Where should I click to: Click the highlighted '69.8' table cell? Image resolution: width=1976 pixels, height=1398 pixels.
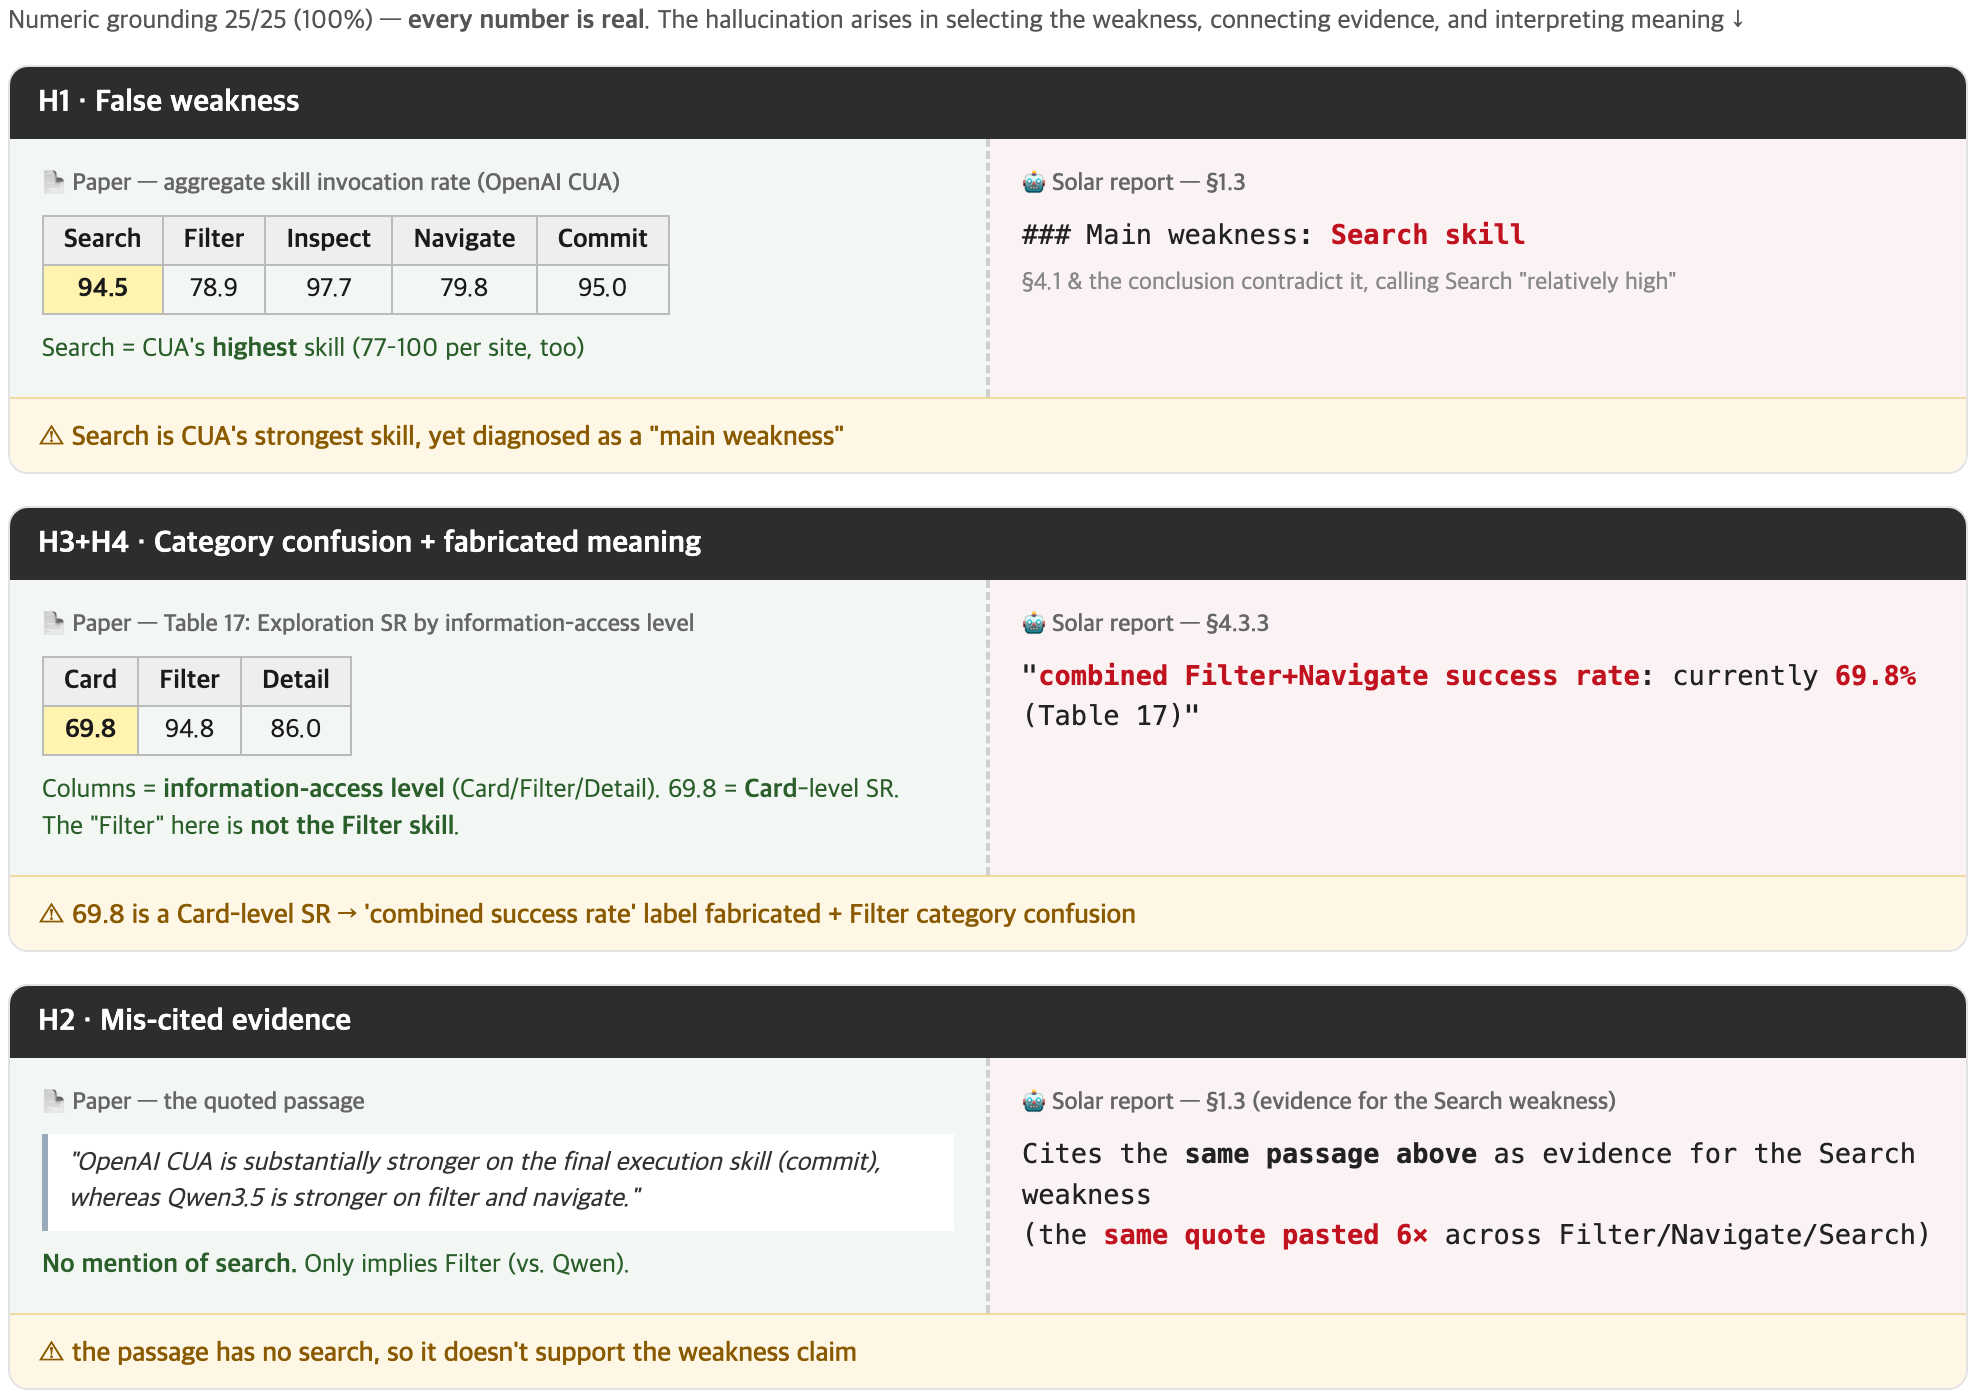(x=91, y=730)
